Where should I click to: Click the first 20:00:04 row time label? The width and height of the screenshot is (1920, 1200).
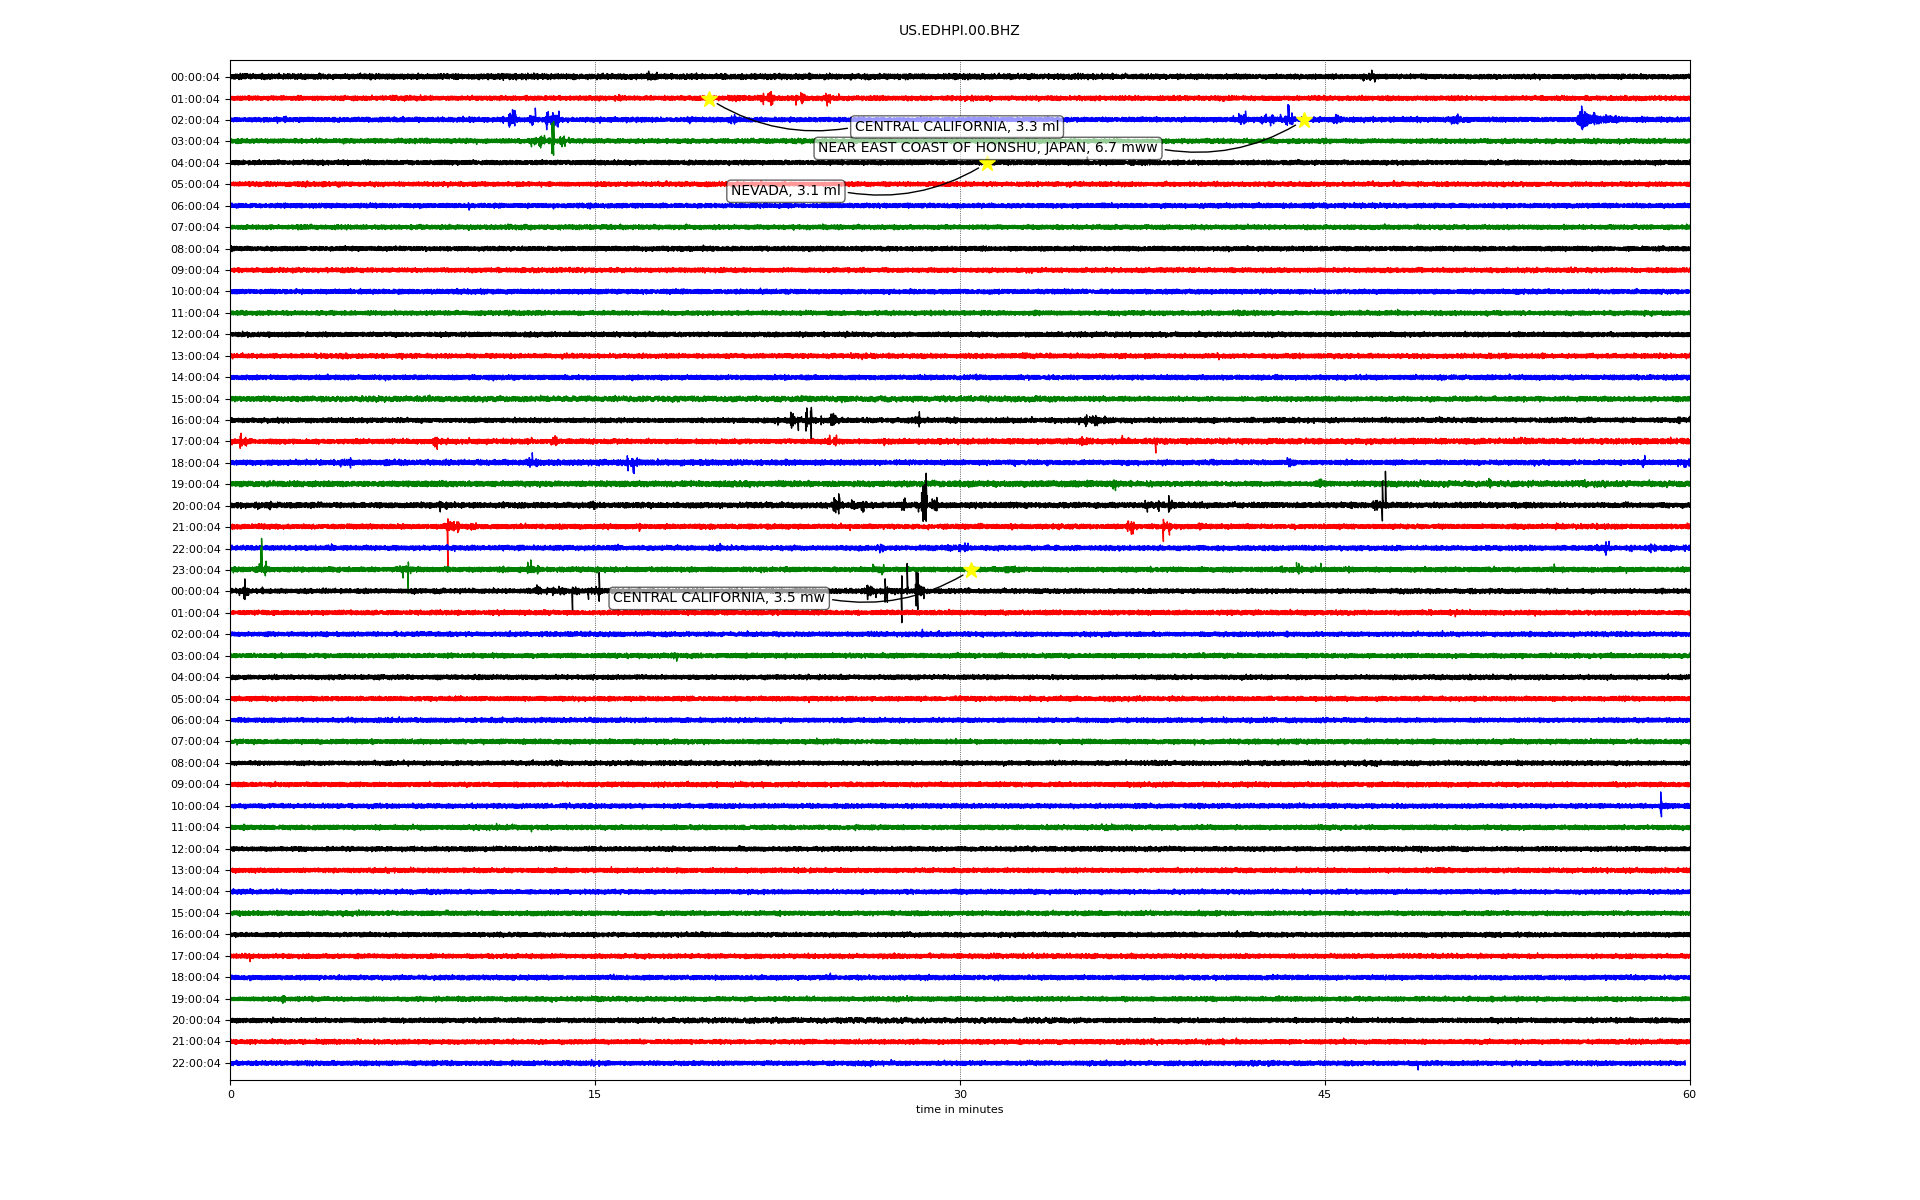pyautogui.click(x=195, y=507)
